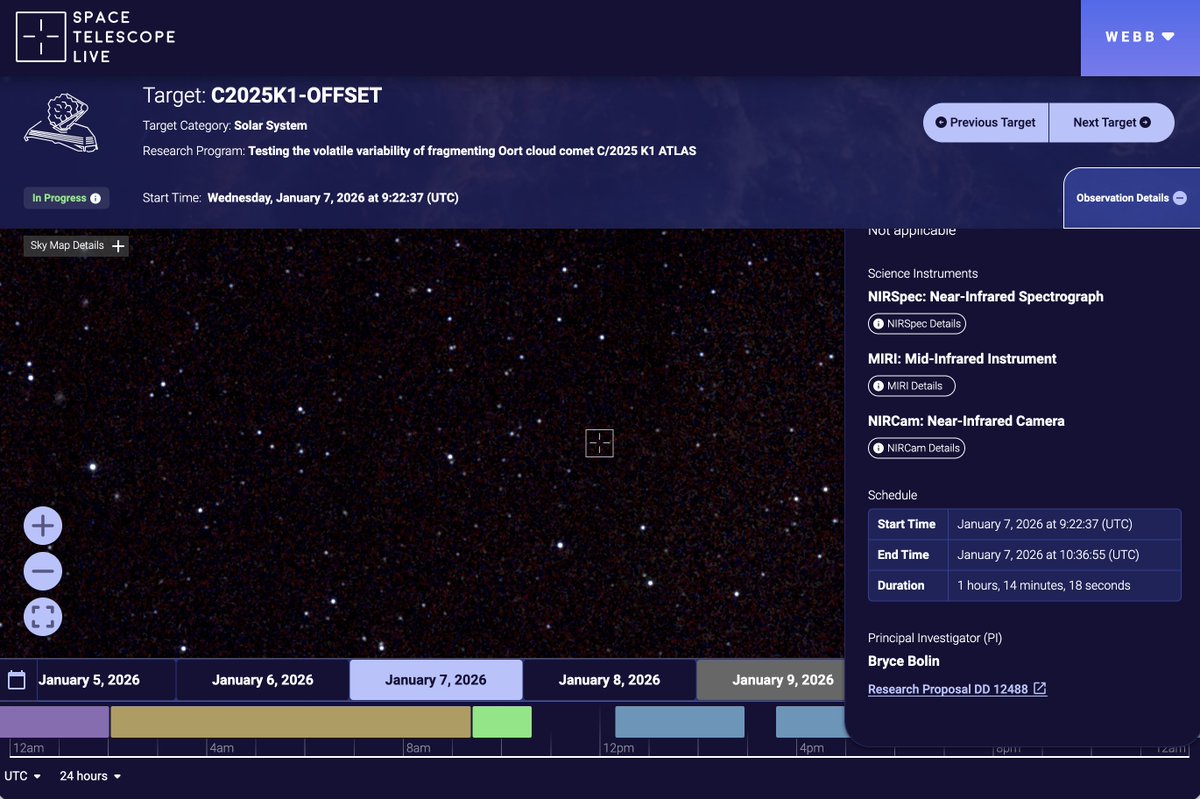Open NIRSpec Details
This screenshot has height=799, width=1200.
917,324
